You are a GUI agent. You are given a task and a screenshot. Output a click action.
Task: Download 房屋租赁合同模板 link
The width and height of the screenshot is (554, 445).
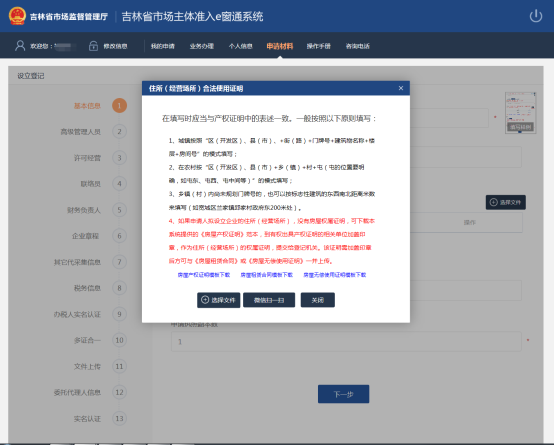266,275
